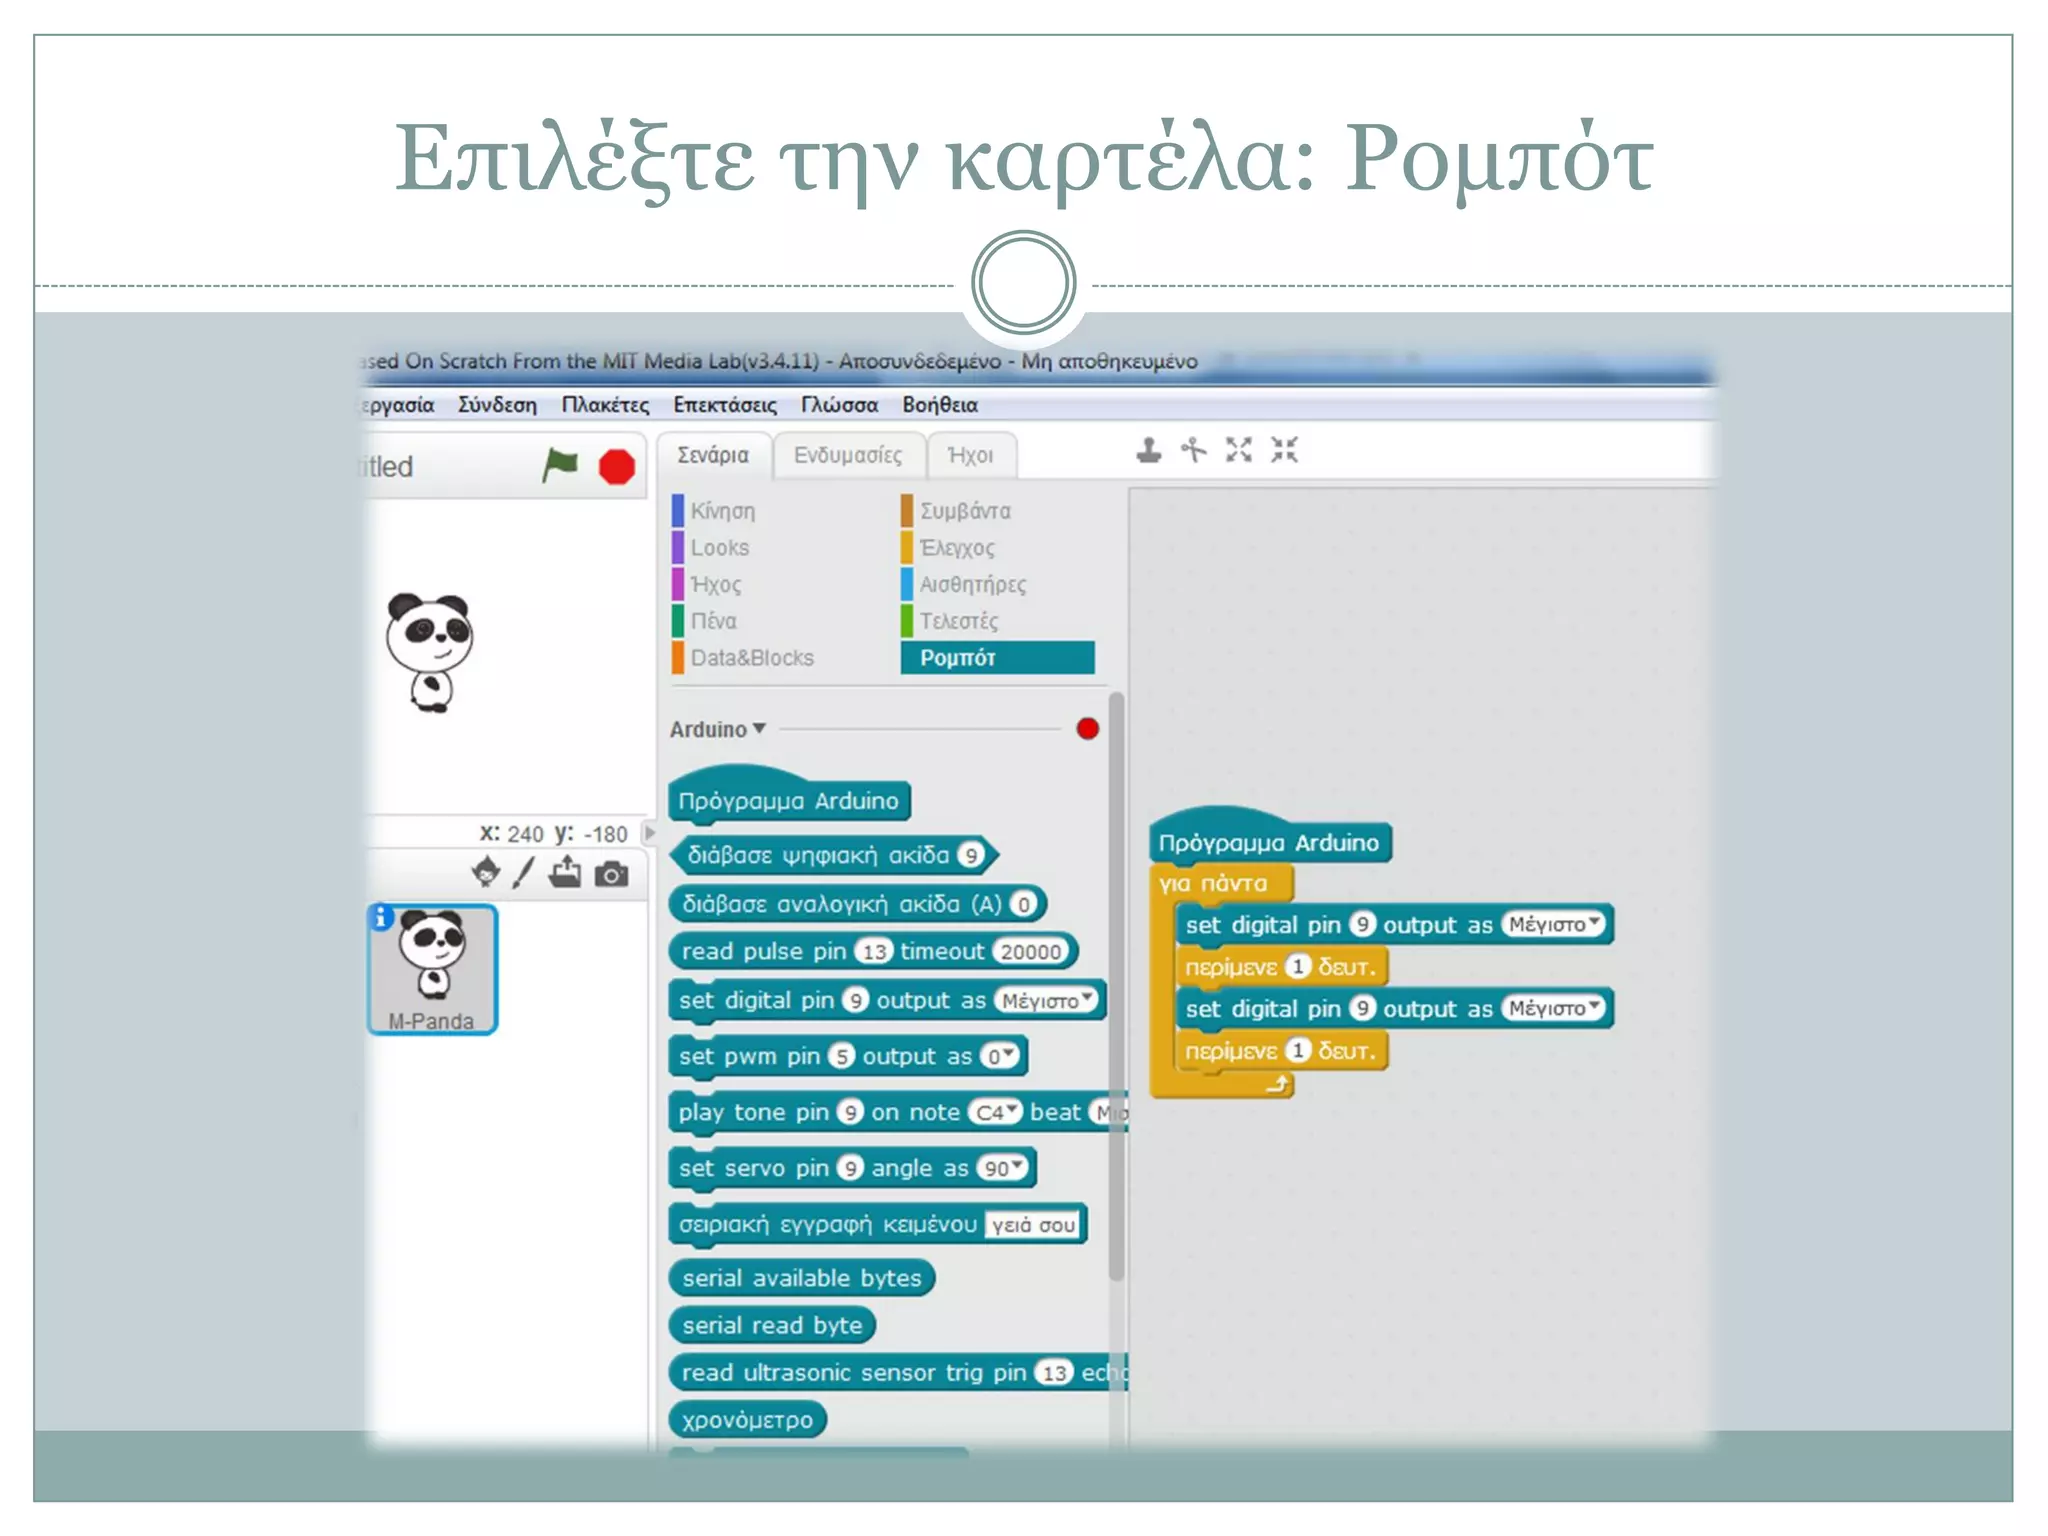2048x1536 pixels.
Task: Click the paint new sprite brush icon
Action: tap(523, 873)
